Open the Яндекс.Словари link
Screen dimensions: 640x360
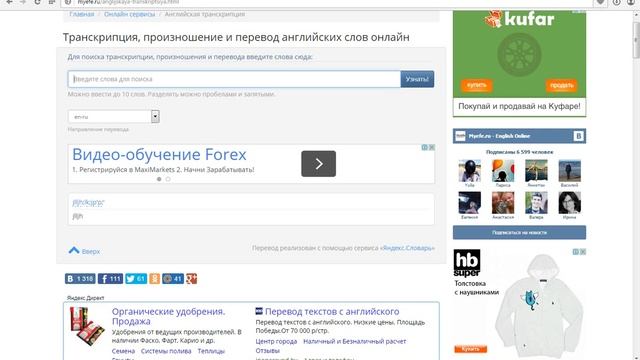(x=408, y=248)
